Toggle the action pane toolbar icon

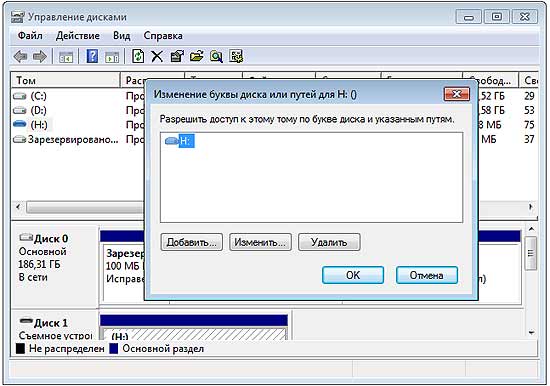click(112, 56)
